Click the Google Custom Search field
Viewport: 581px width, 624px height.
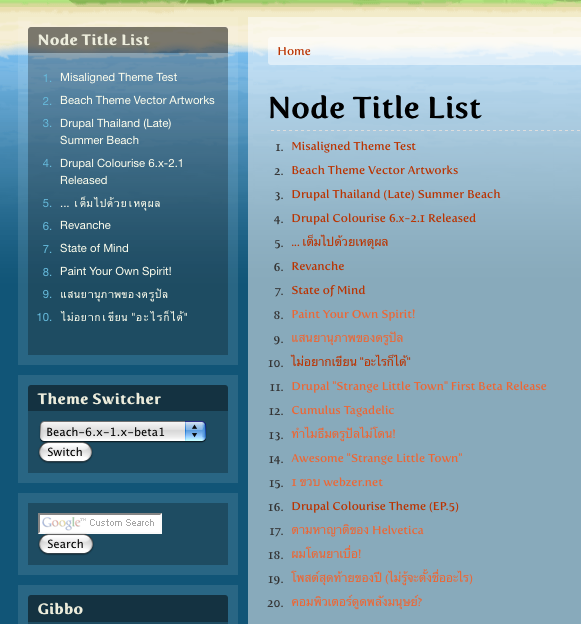[100, 523]
